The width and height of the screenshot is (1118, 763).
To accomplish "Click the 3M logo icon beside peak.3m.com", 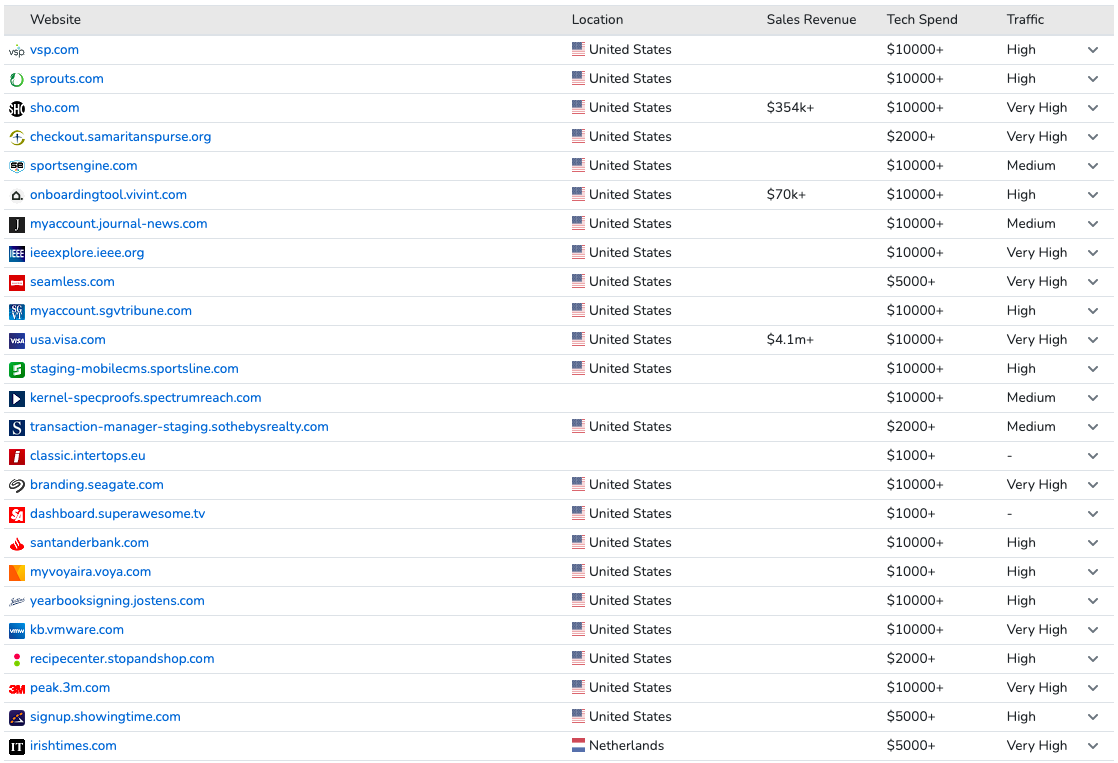I will pyautogui.click(x=17, y=688).
